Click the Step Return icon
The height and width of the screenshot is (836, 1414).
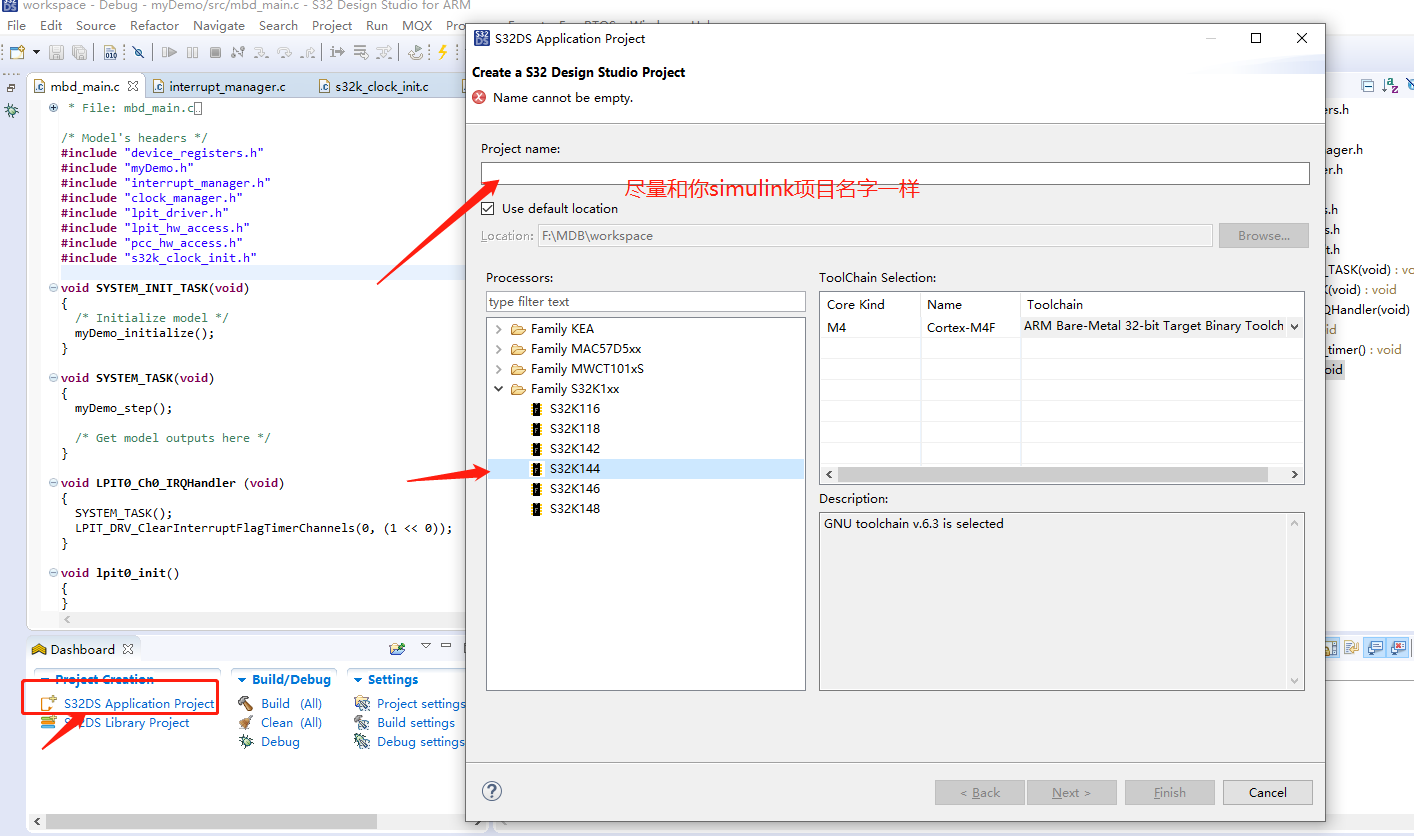click(x=308, y=52)
